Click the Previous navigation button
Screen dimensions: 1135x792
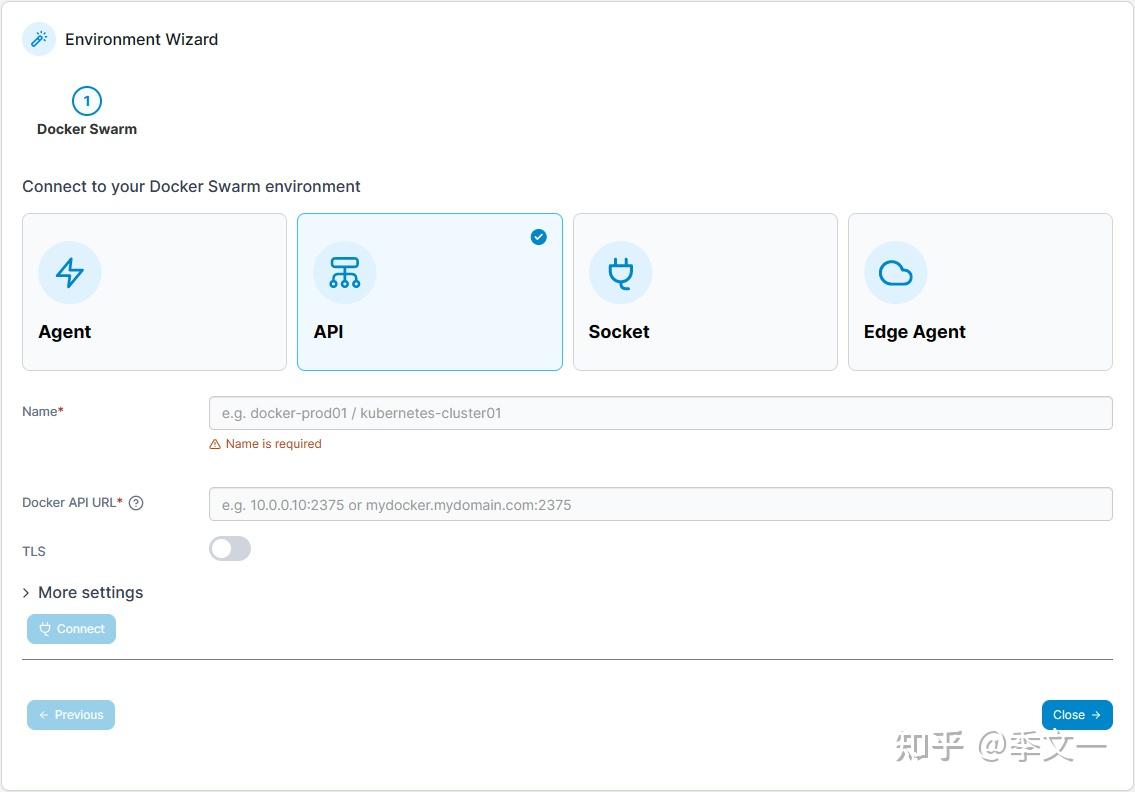point(70,714)
